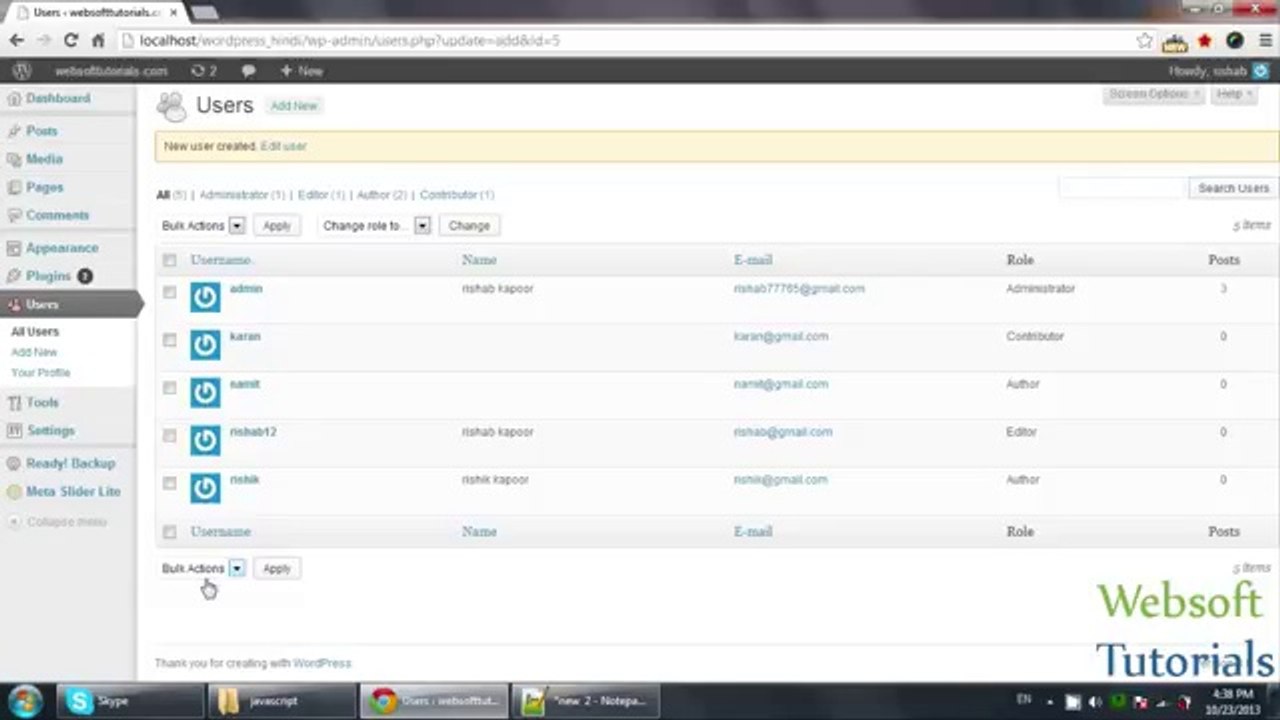Tick the checkbox for user karan

pyautogui.click(x=169, y=340)
